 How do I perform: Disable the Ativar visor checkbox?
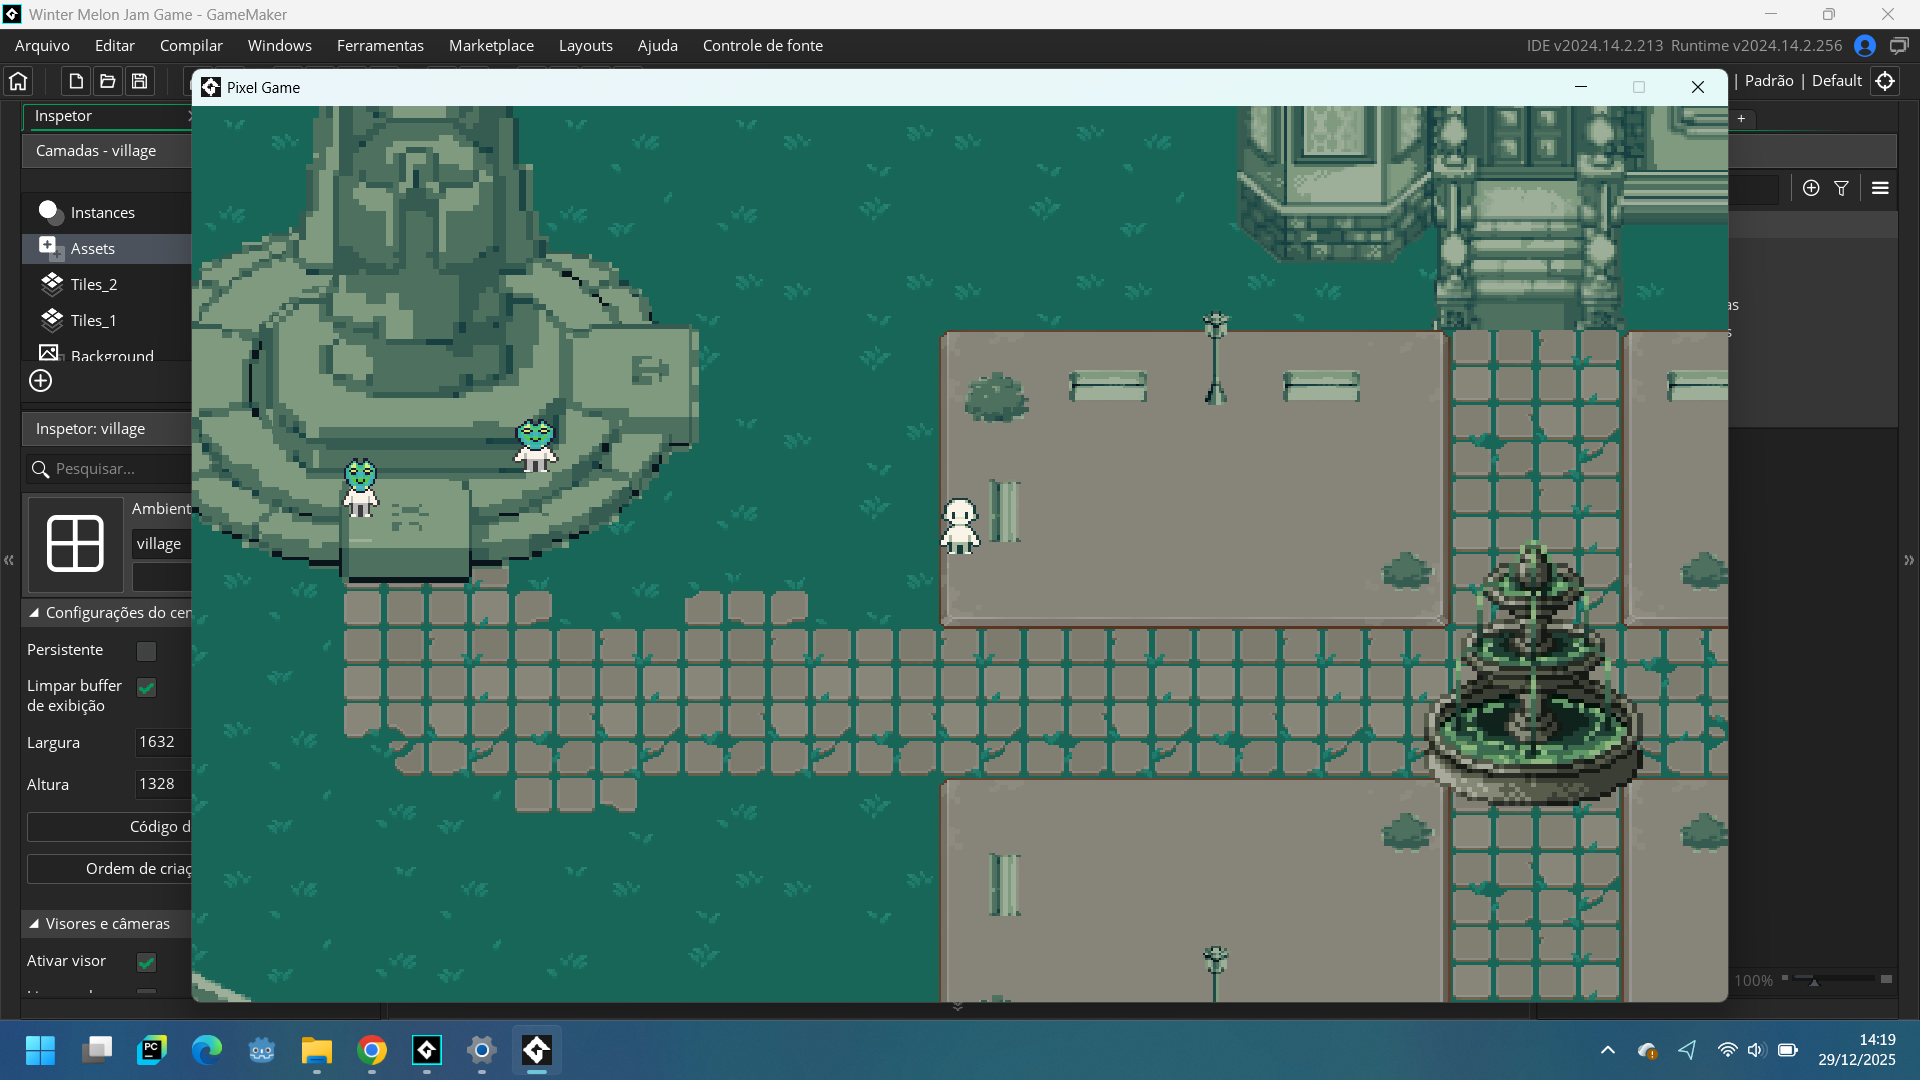pyautogui.click(x=147, y=962)
